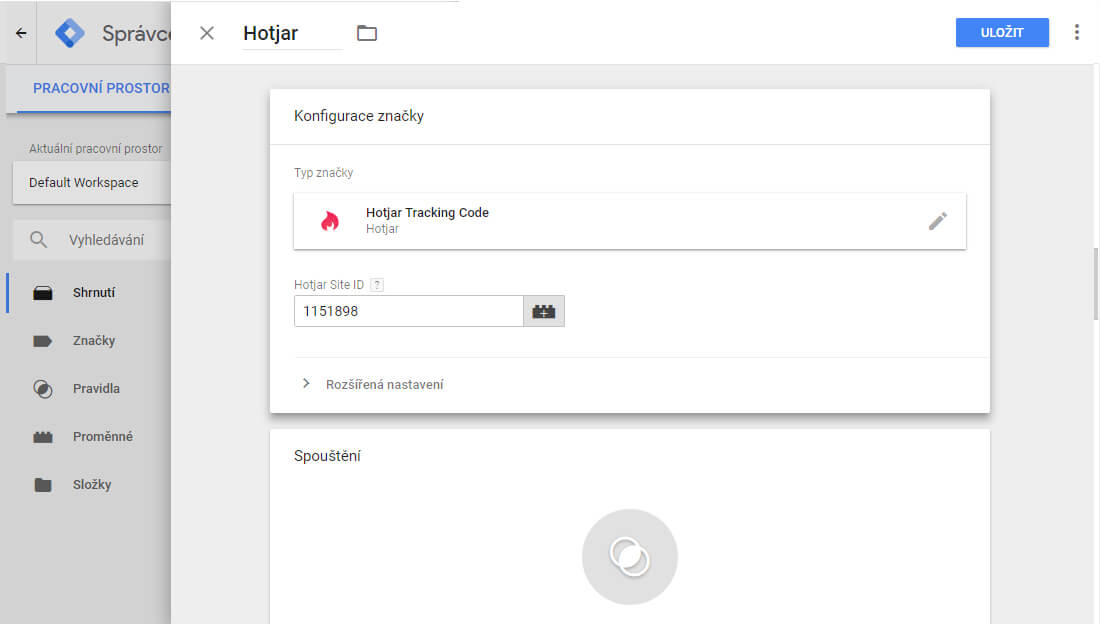Click the Hotjar flame icon
The height and width of the screenshot is (624, 1100).
tap(330, 221)
